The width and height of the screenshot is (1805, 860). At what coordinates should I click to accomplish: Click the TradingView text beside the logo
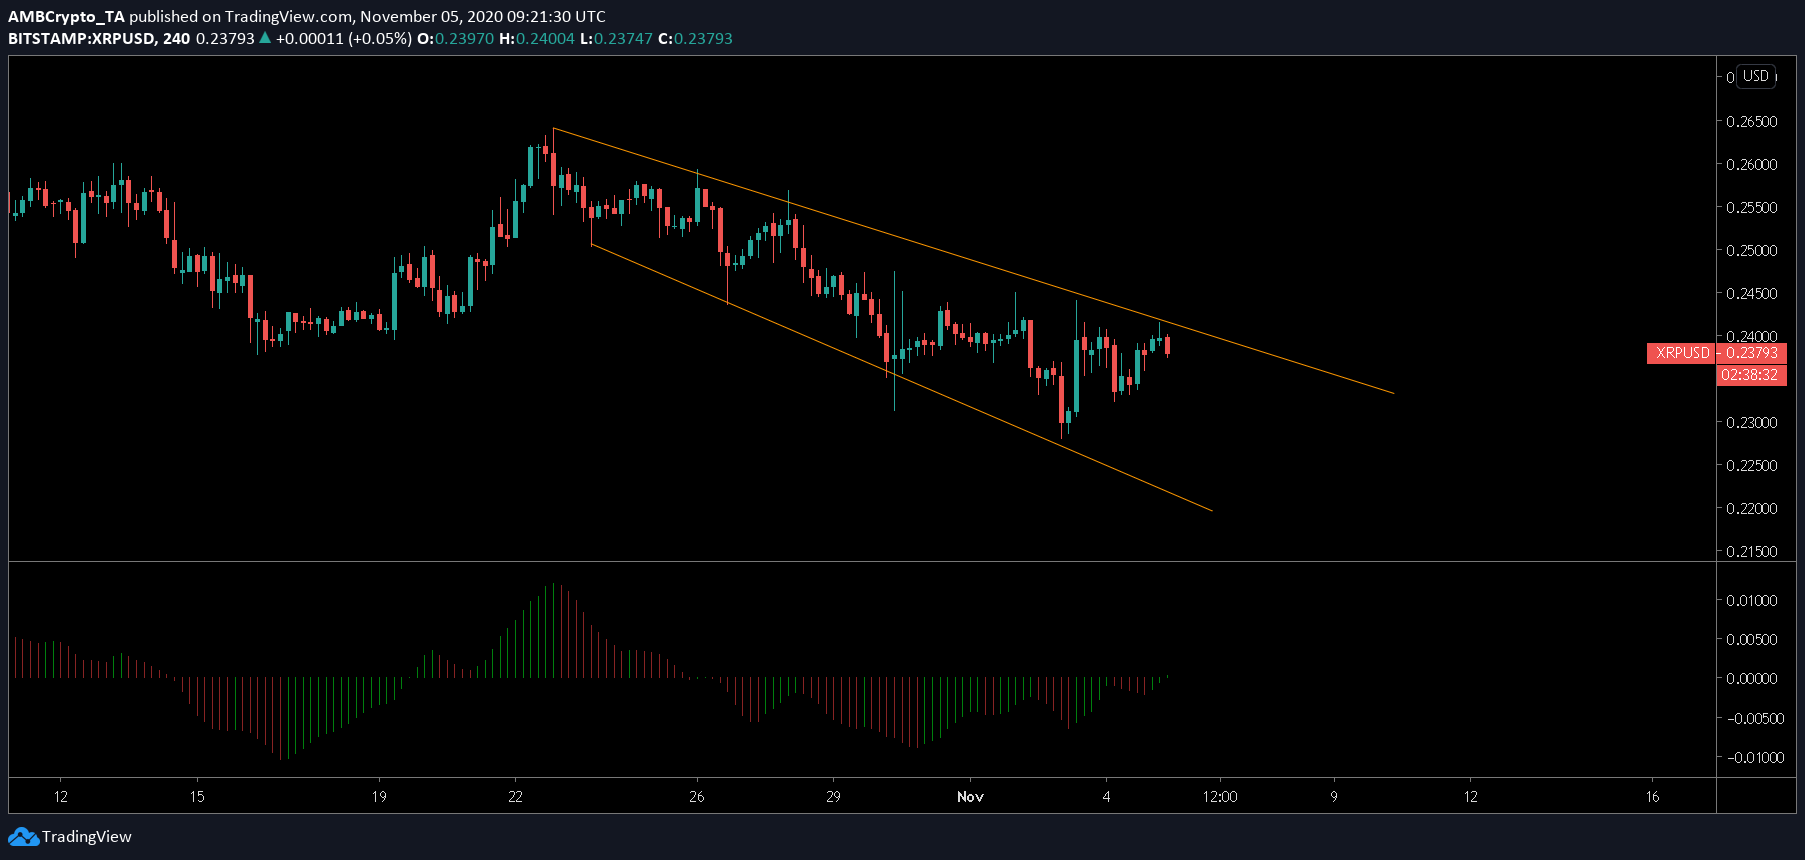click(x=87, y=837)
